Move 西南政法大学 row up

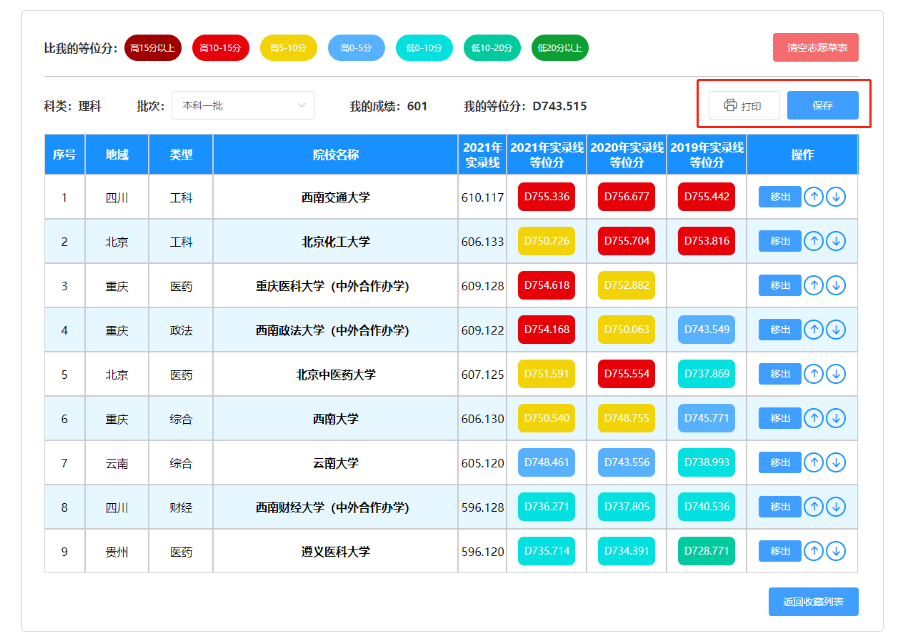(x=813, y=330)
